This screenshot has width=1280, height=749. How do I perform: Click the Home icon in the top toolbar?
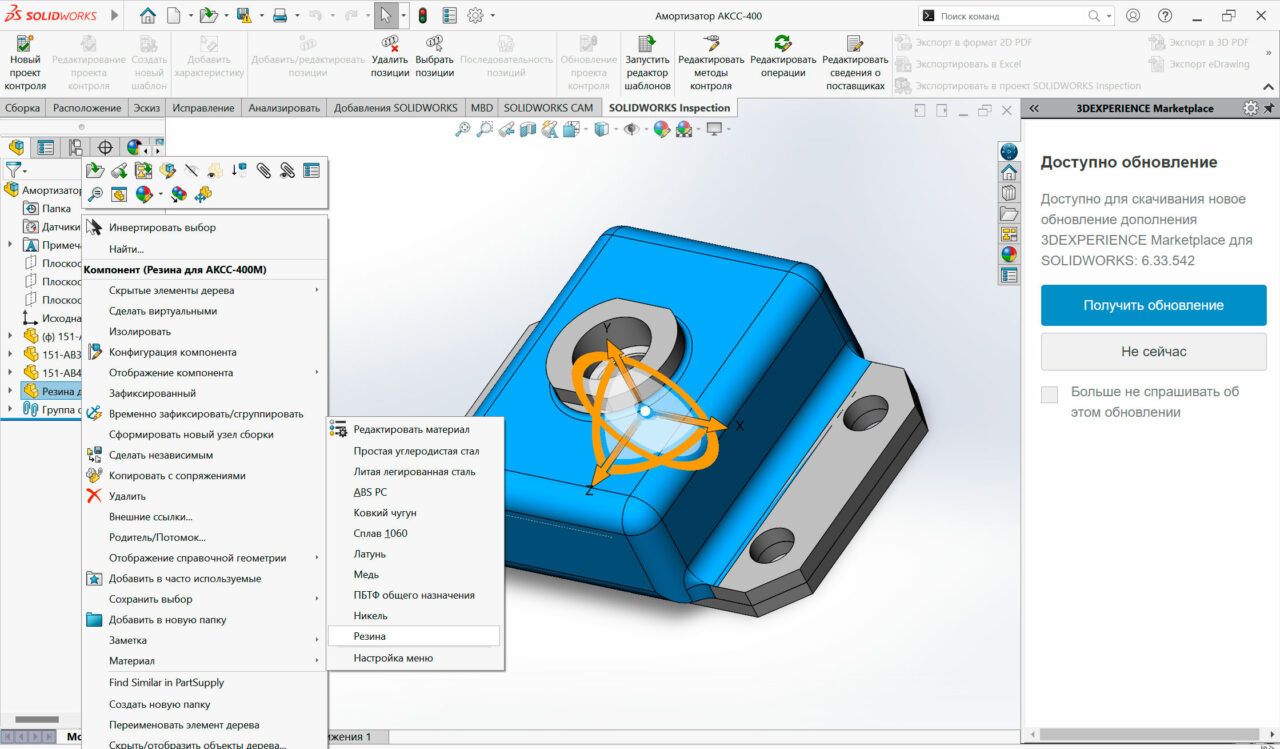tap(148, 16)
